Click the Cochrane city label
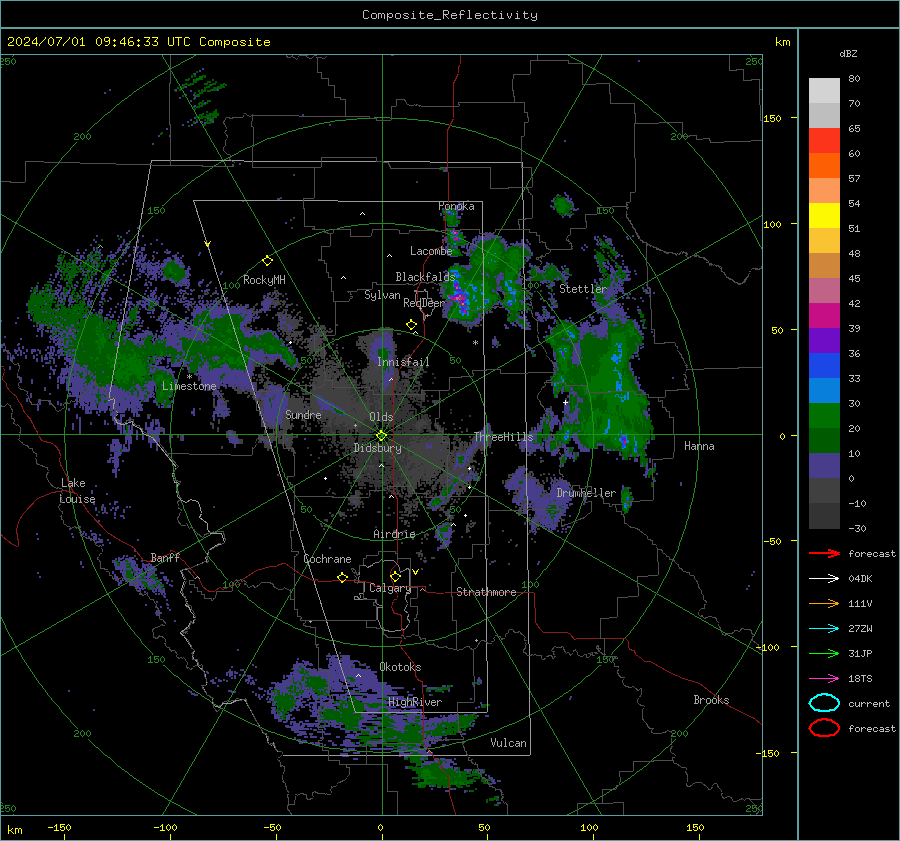Screen dimensions: 900x841 tap(327, 559)
